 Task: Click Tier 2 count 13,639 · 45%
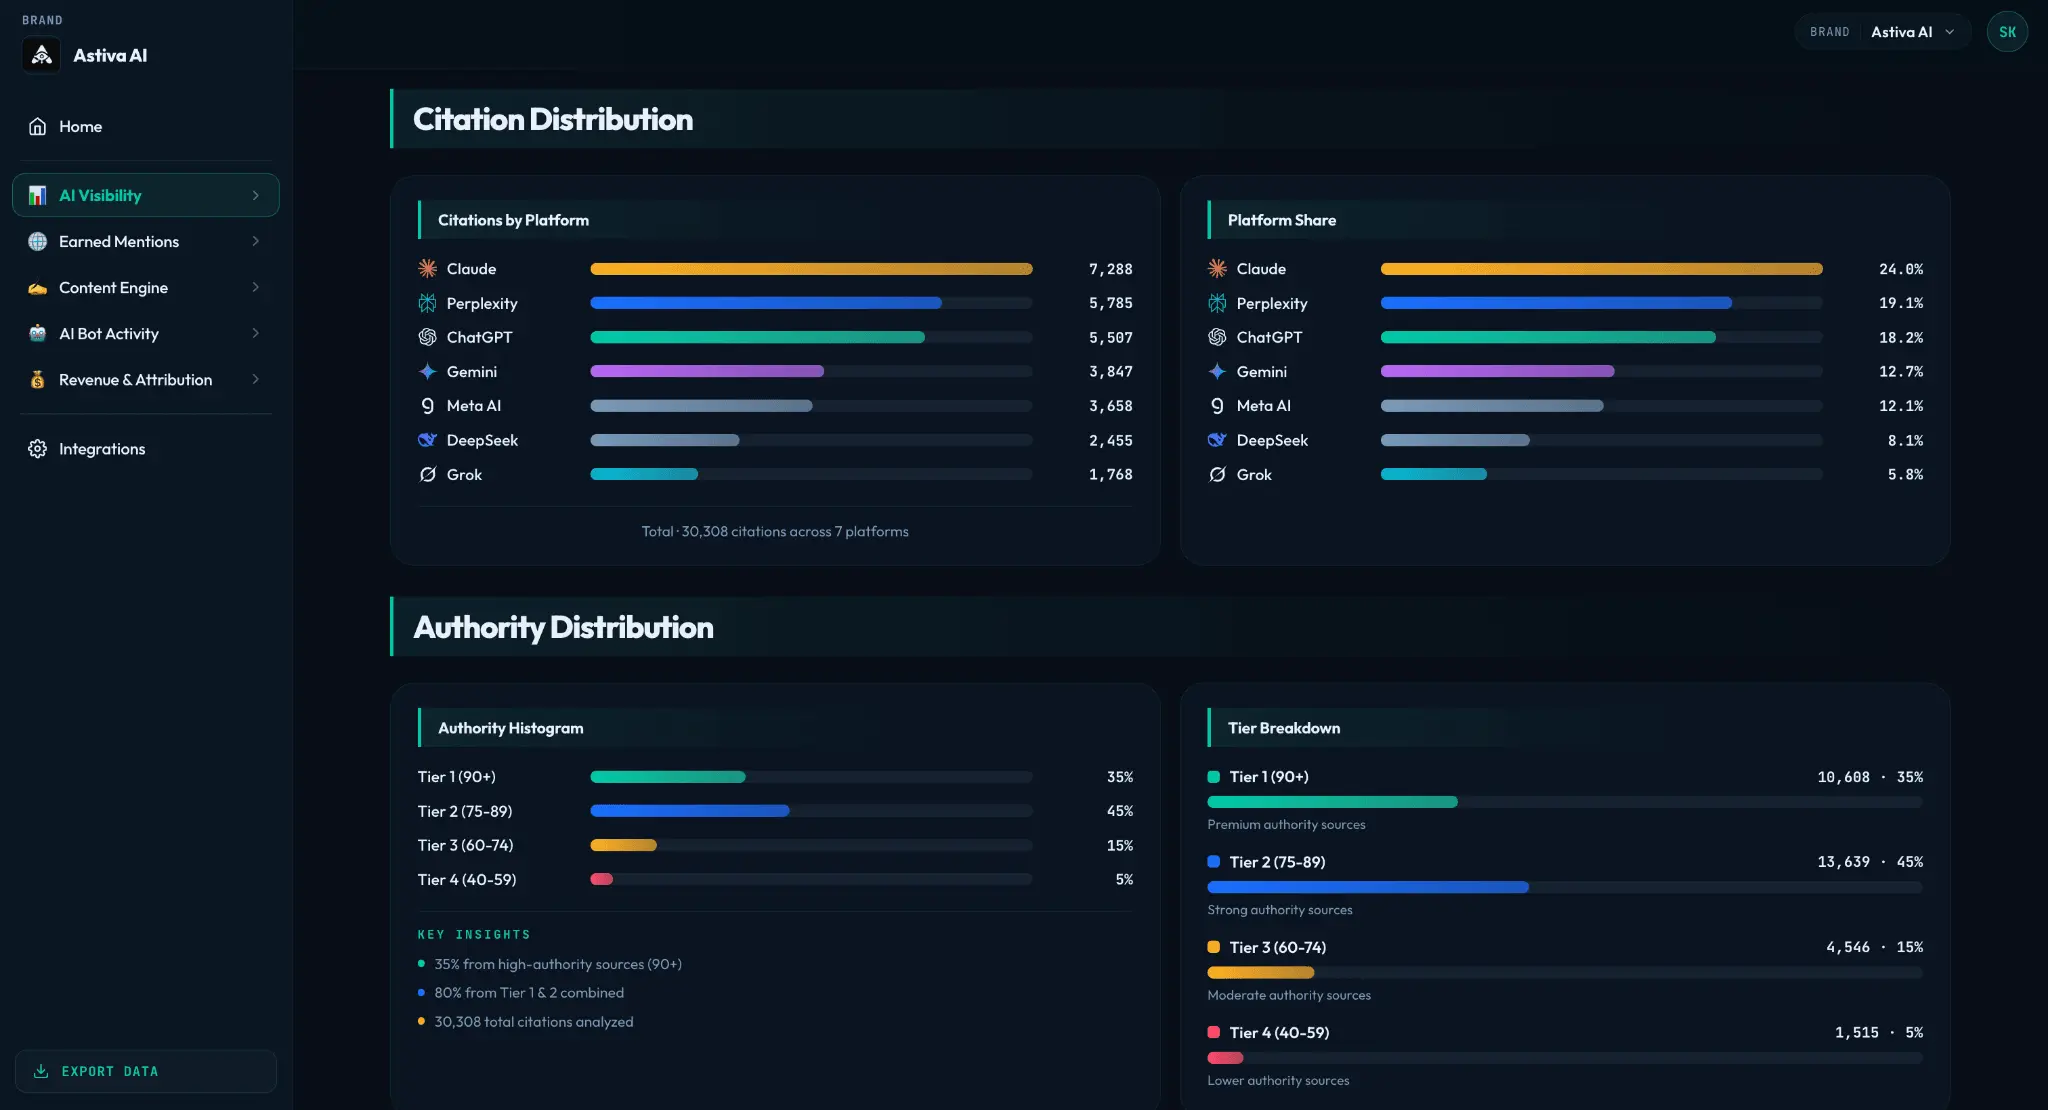(x=1870, y=862)
